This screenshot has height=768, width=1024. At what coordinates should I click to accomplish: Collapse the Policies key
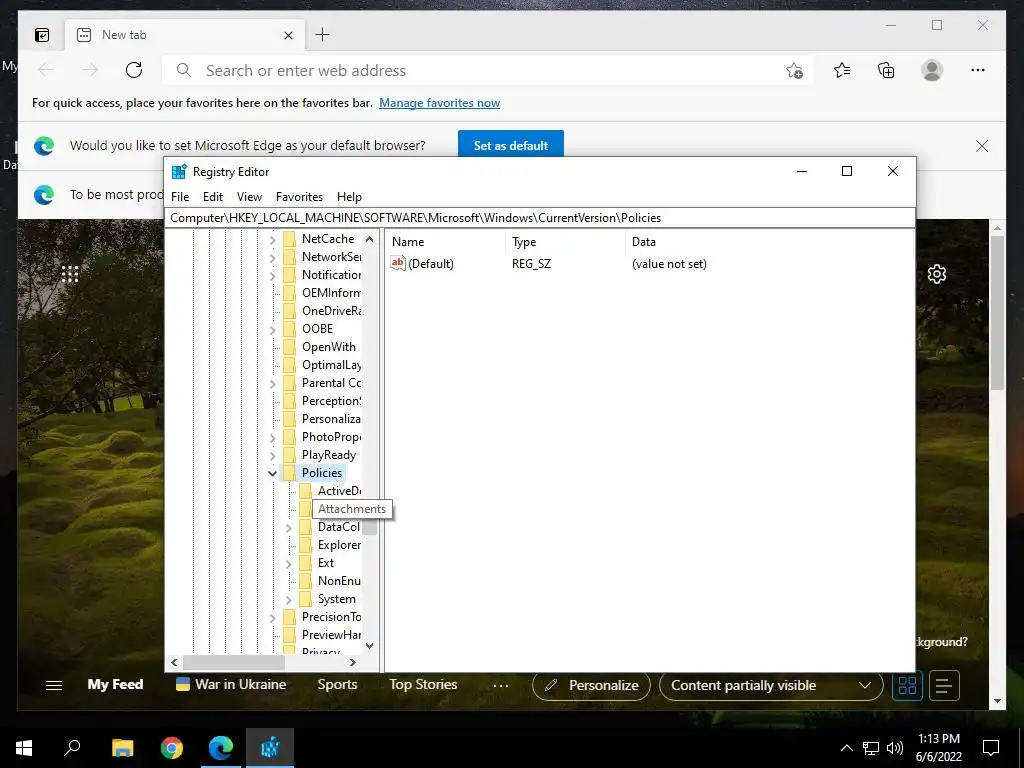pyautogui.click(x=272, y=473)
